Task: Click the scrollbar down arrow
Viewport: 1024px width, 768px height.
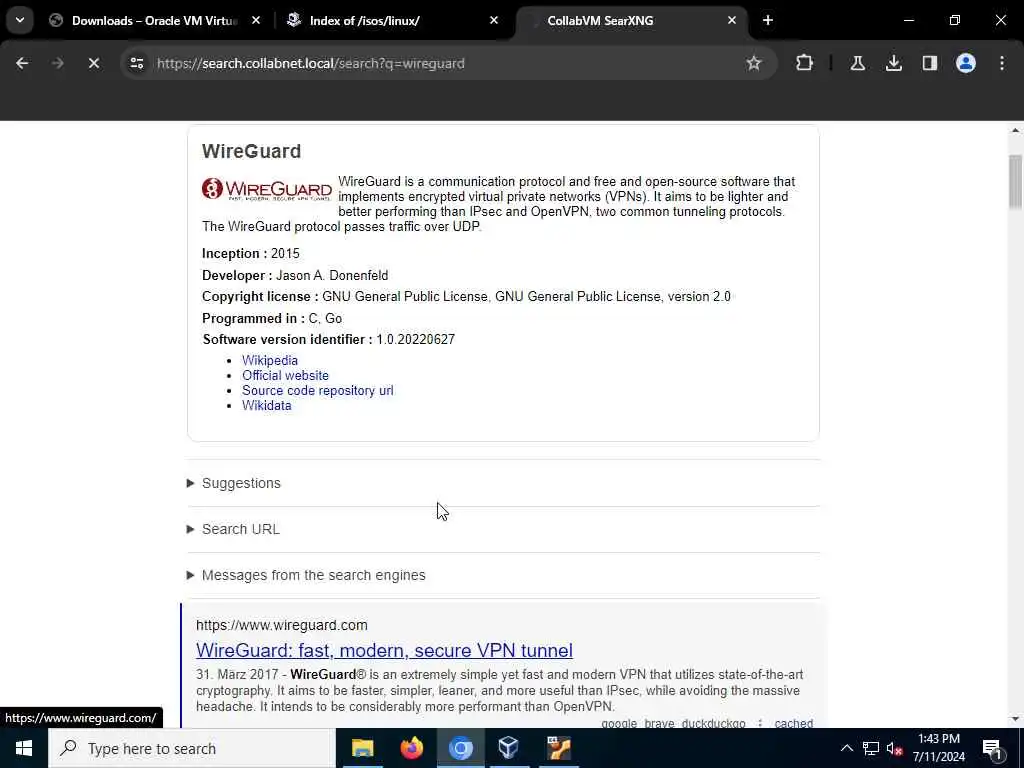Action: [1015, 719]
